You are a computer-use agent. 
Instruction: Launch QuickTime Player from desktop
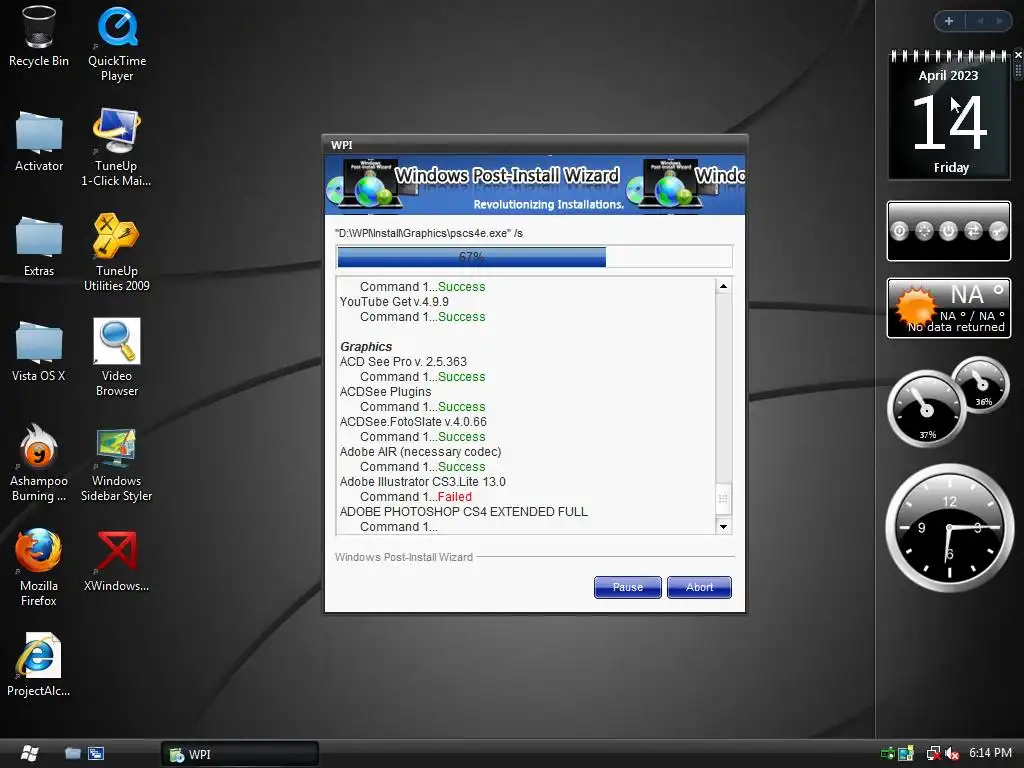(117, 43)
